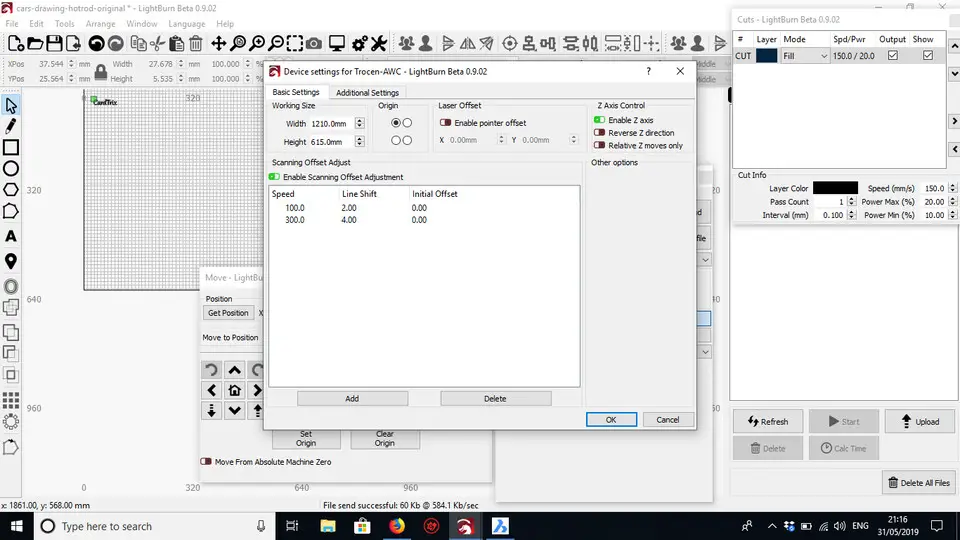Select the Ellipse drawing tool

tap(11, 168)
